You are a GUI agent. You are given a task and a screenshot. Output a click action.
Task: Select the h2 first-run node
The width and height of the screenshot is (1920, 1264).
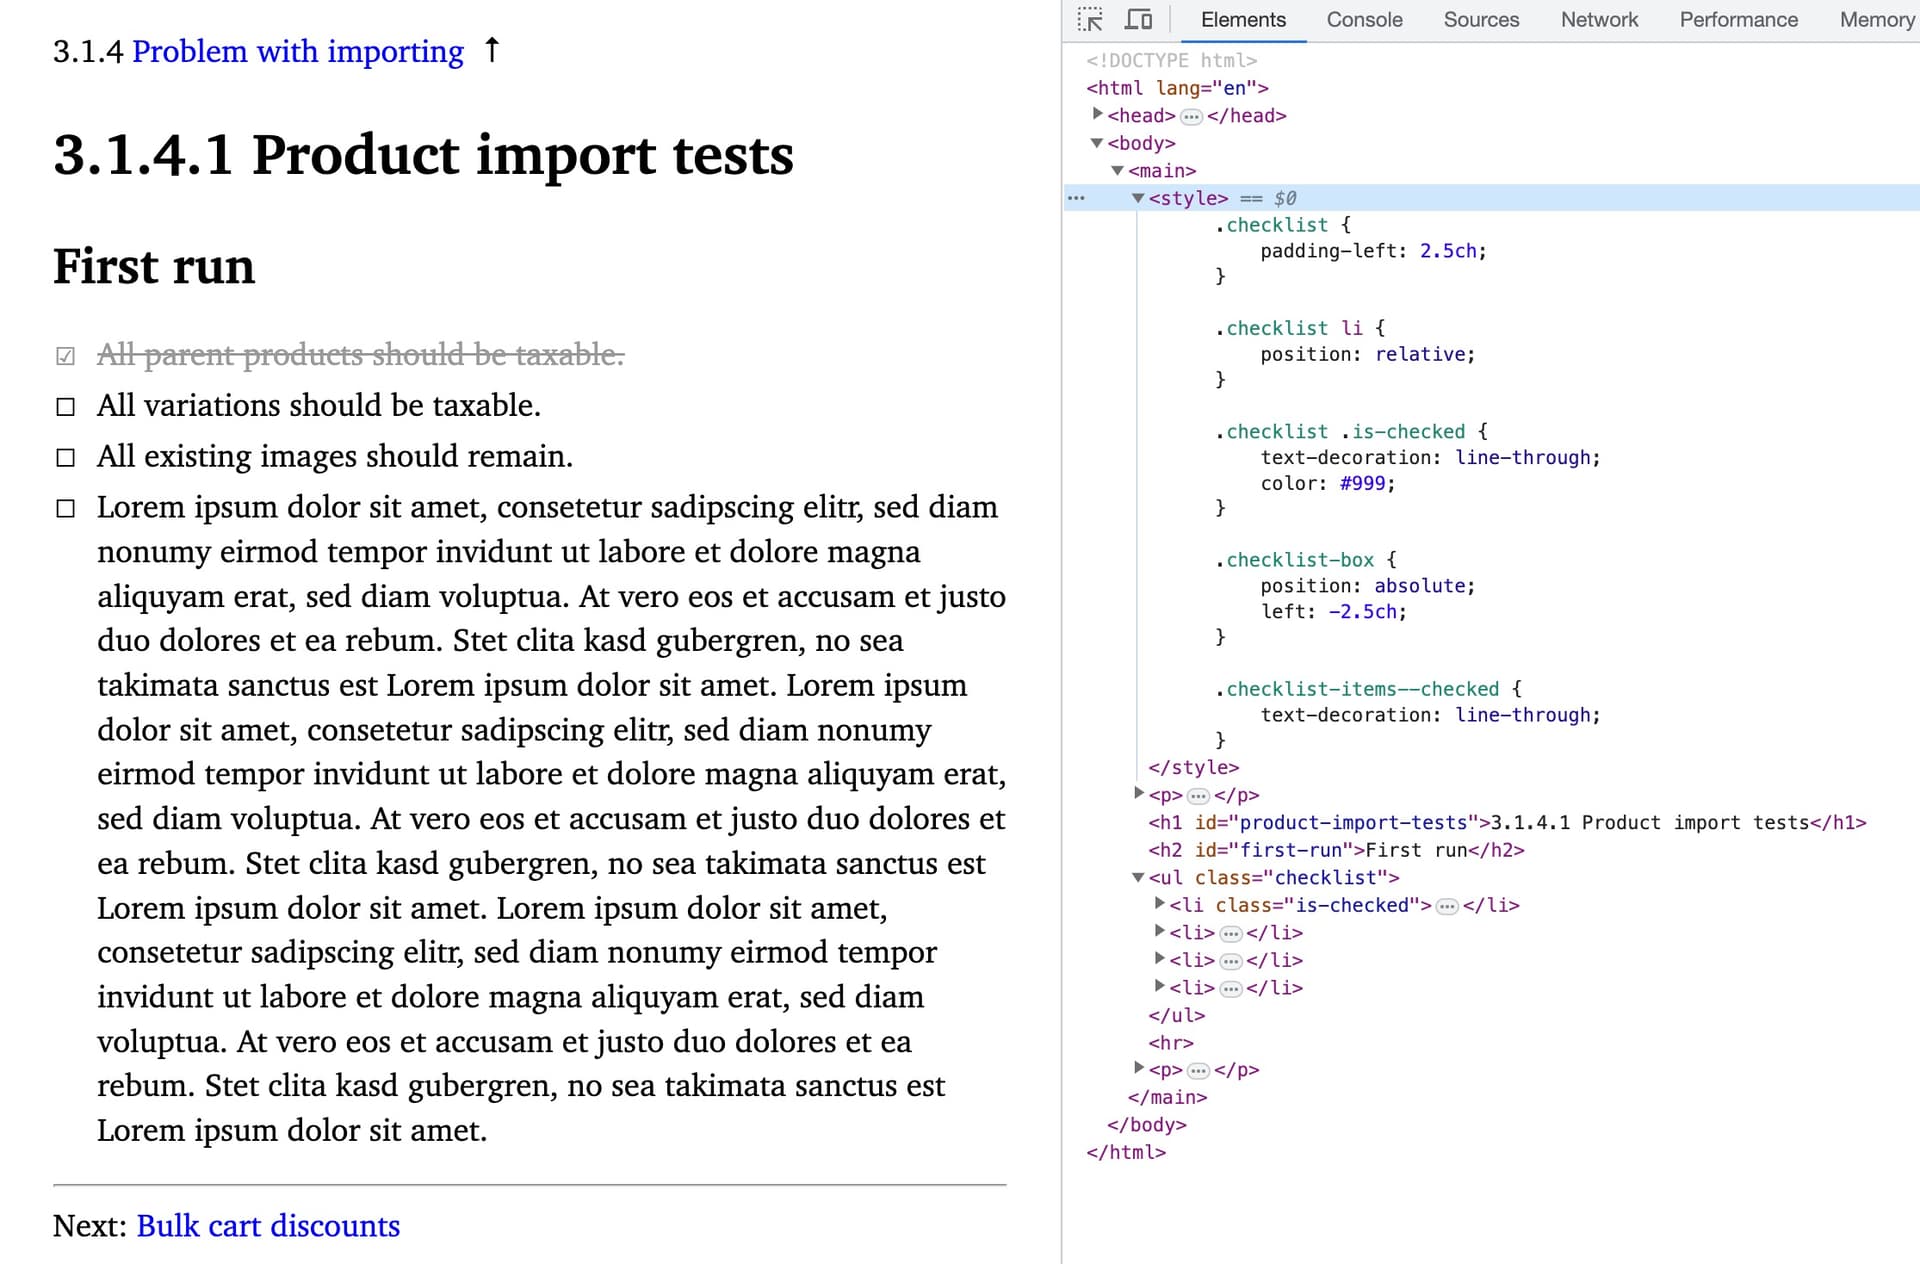[x=1336, y=851]
